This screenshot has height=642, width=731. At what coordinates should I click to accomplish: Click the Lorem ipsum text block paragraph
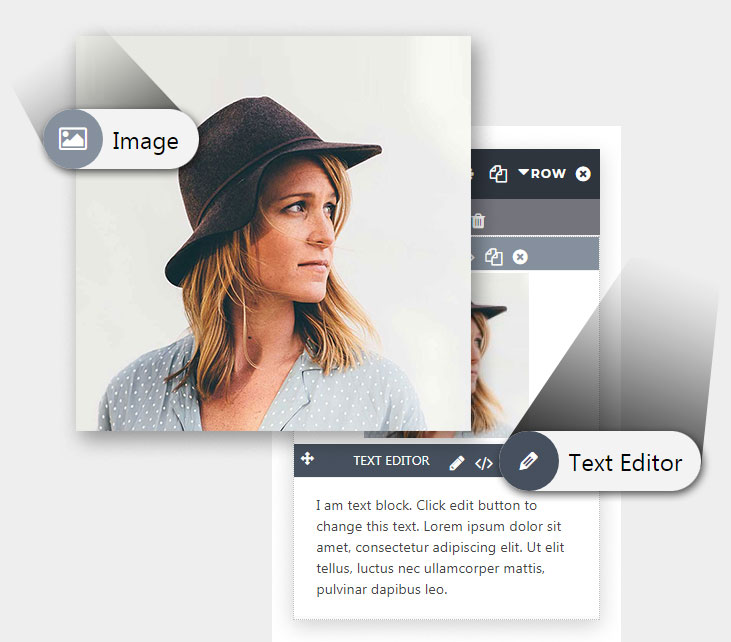coord(441,547)
